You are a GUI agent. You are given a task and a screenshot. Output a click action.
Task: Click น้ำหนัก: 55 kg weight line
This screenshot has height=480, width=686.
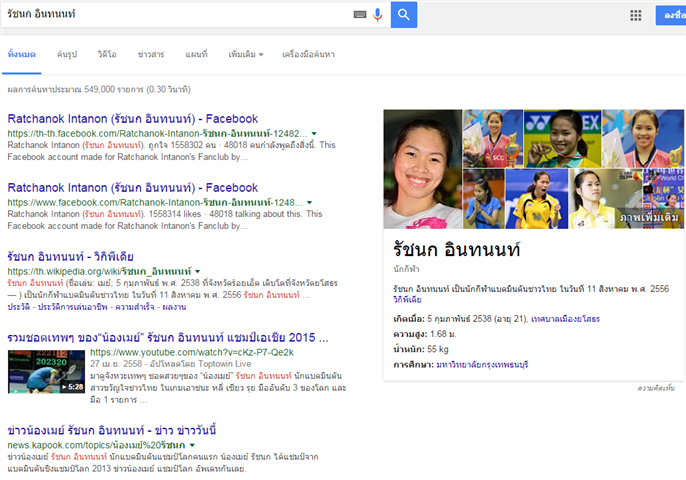(421, 349)
